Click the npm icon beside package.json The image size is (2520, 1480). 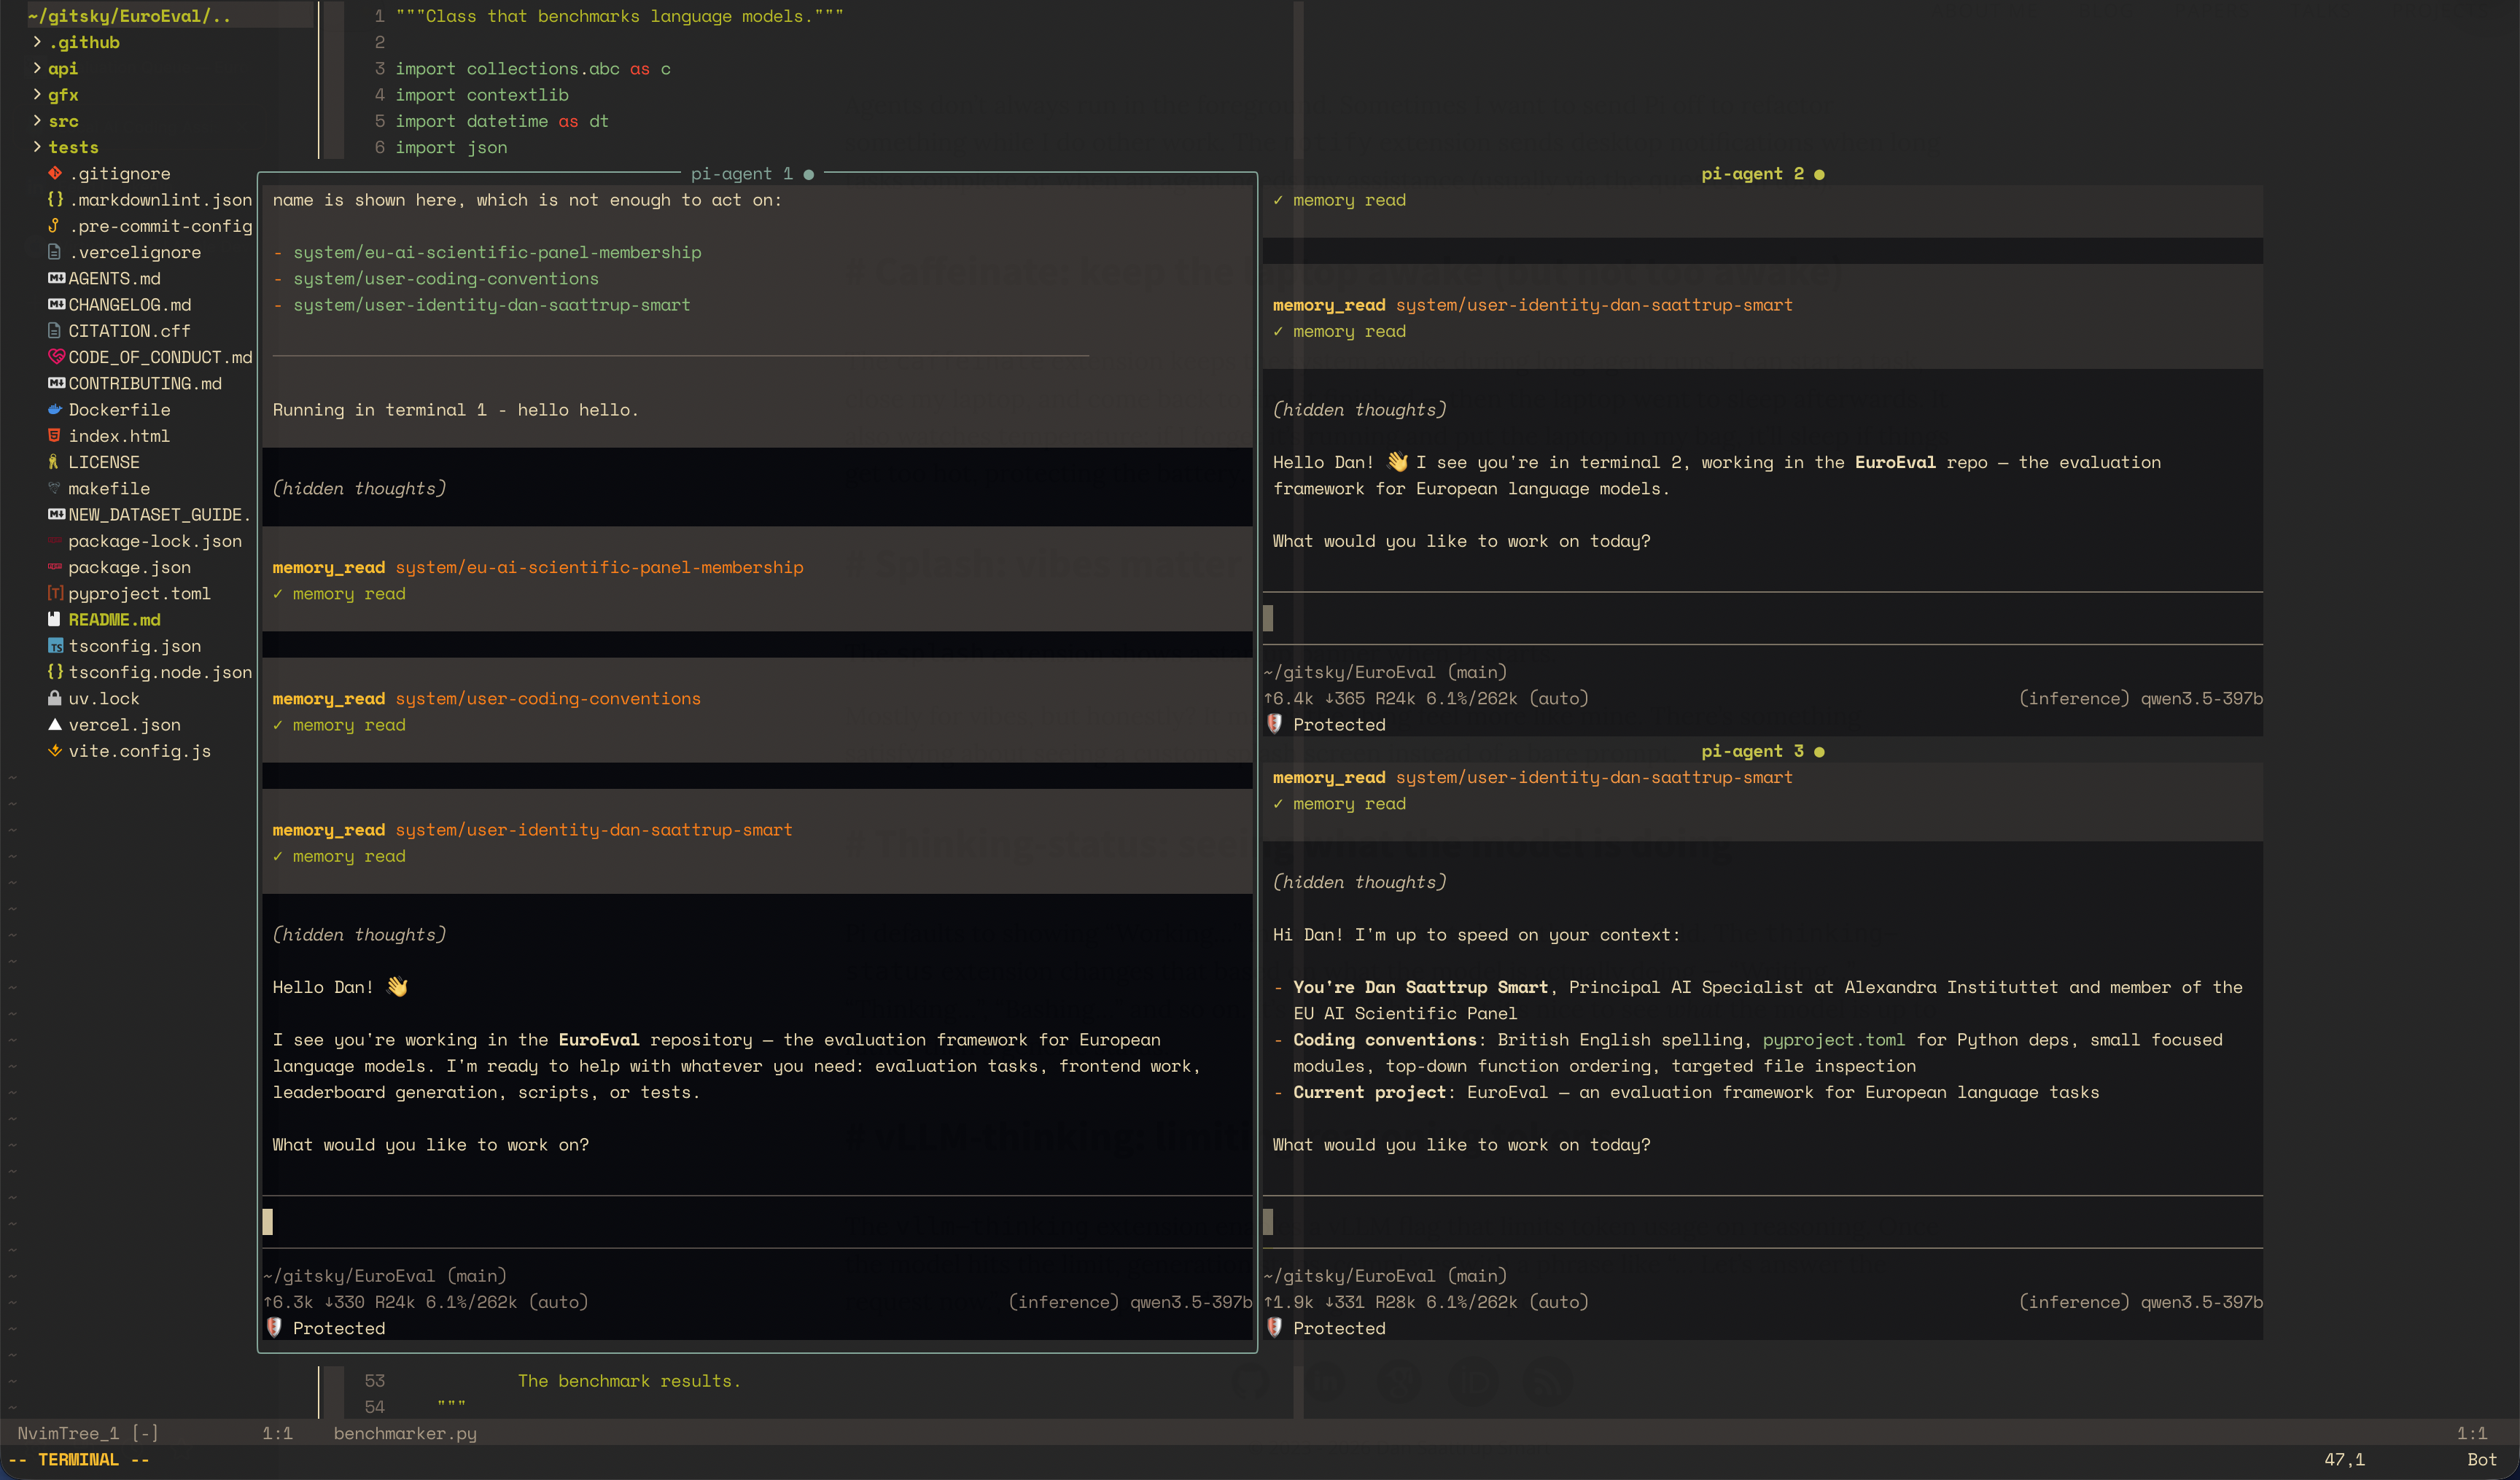55,567
